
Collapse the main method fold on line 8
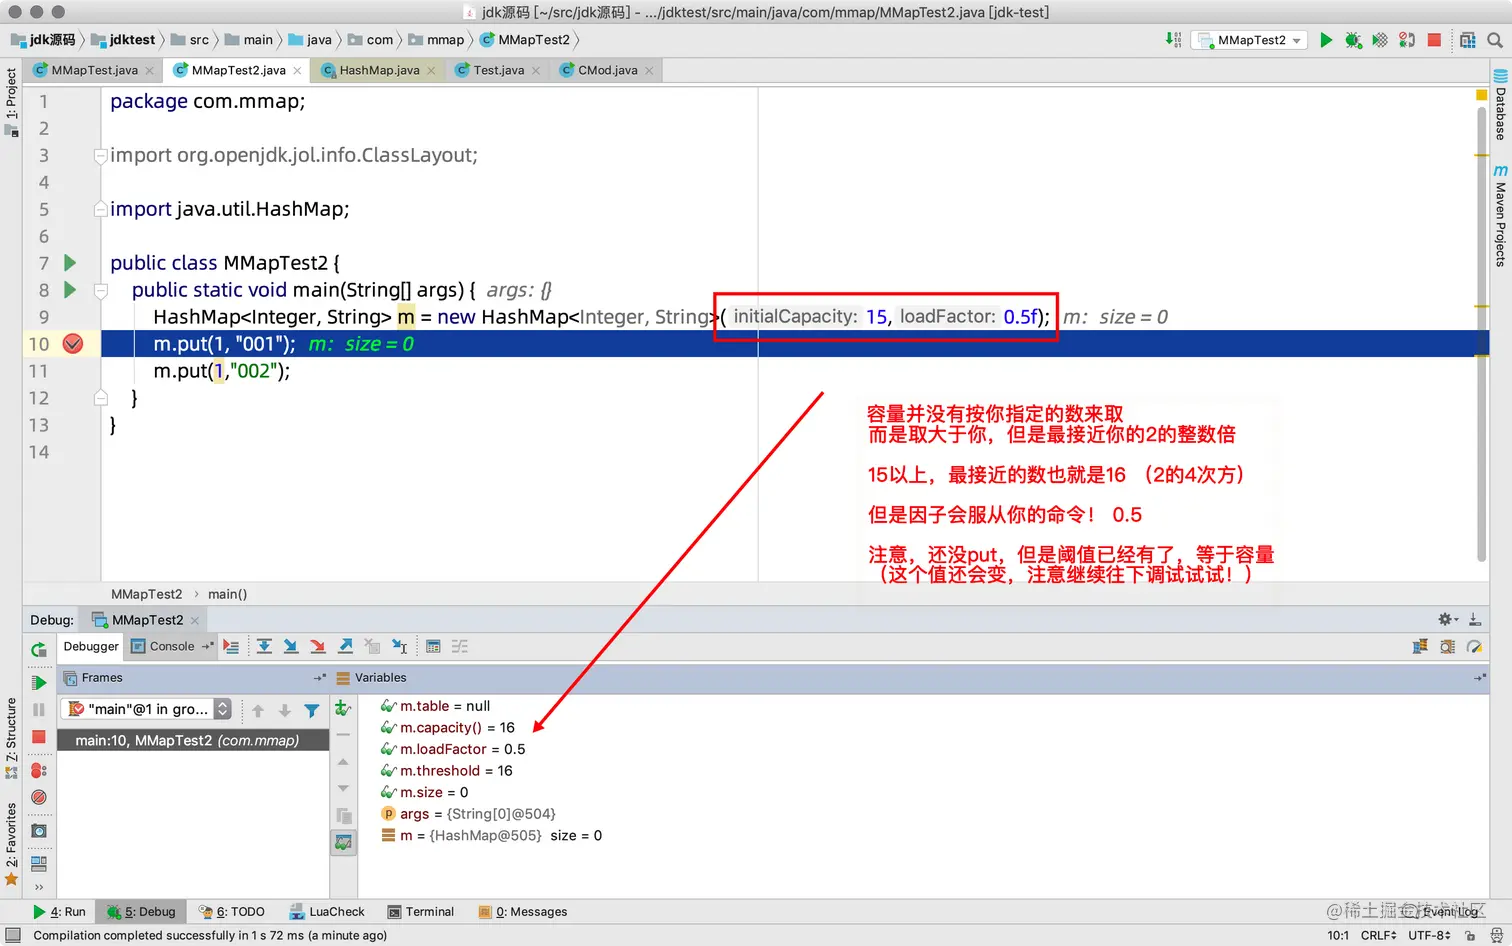click(101, 291)
